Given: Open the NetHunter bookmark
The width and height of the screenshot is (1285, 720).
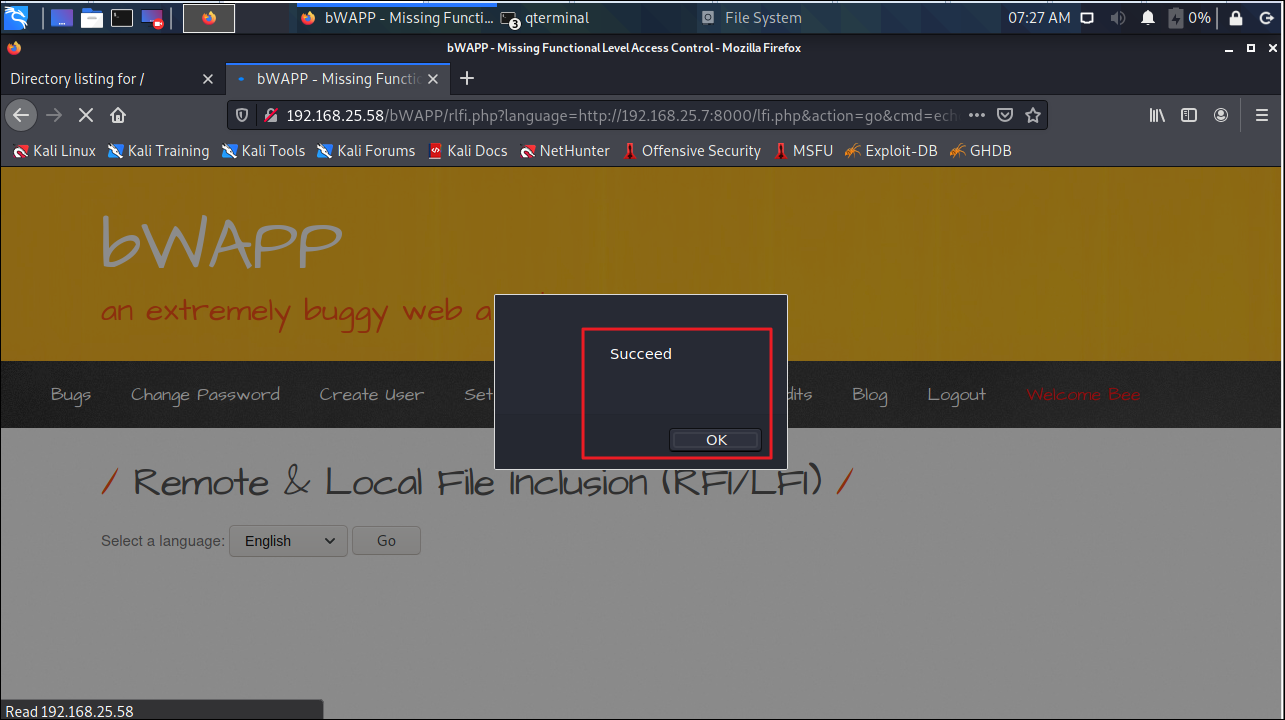Looking at the screenshot, I should 565,151.
